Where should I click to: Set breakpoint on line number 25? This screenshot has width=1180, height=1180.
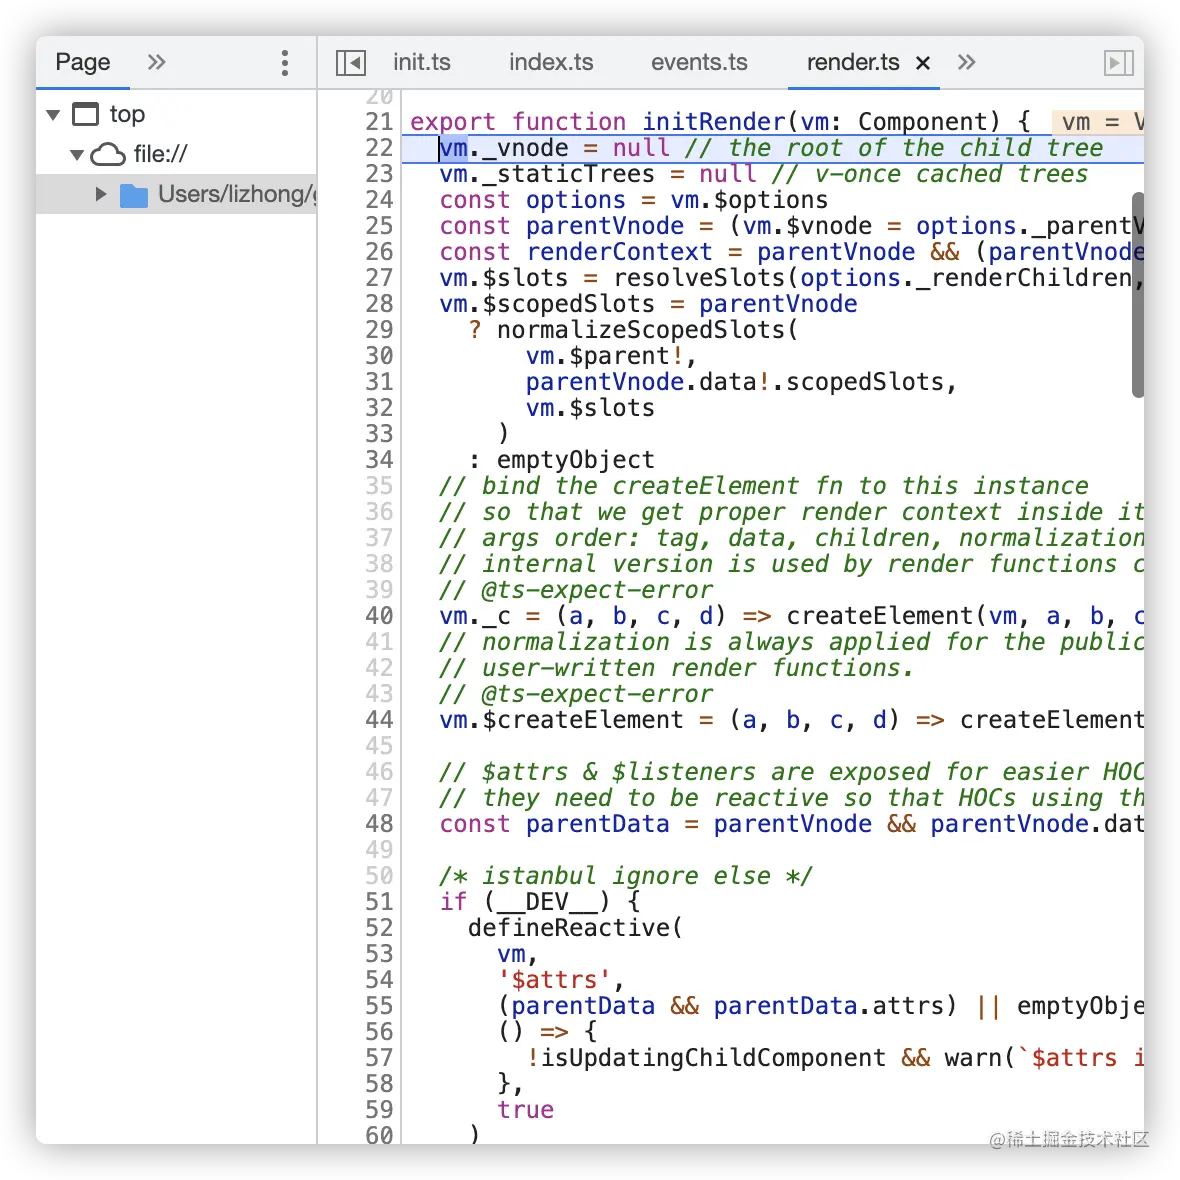[x=379, y=226]
